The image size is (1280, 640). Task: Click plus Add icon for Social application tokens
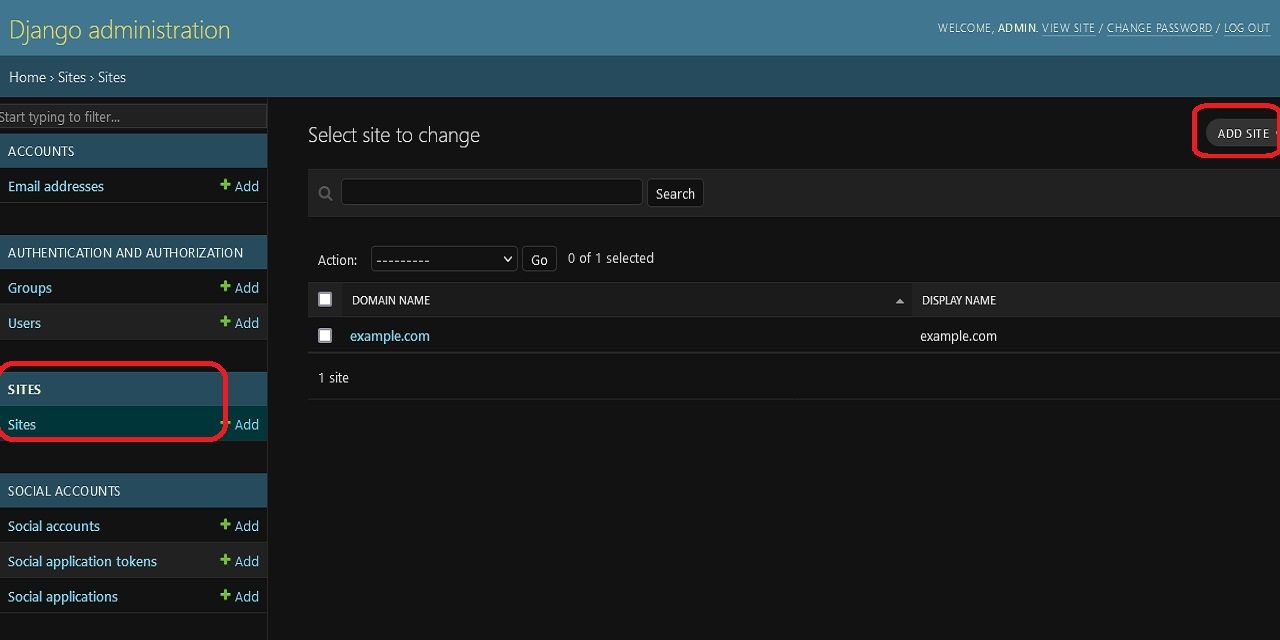click(226, 560)
